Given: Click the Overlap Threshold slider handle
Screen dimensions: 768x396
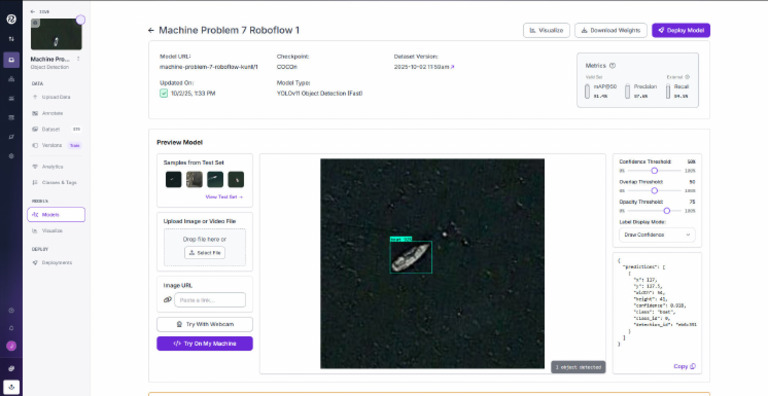Looking at the screenshot, I should pyautogui.click(x=654, y=191).
